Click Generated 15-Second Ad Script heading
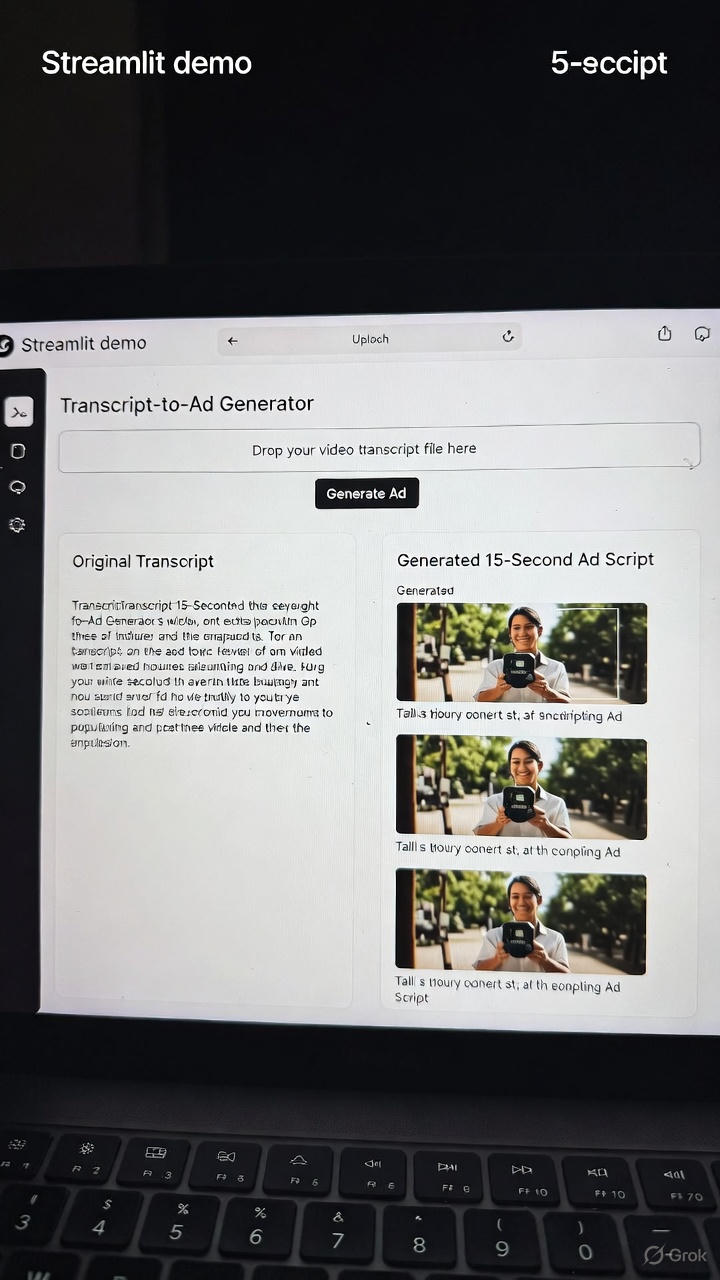720x1280 pixels. click(x=526, y=559)
